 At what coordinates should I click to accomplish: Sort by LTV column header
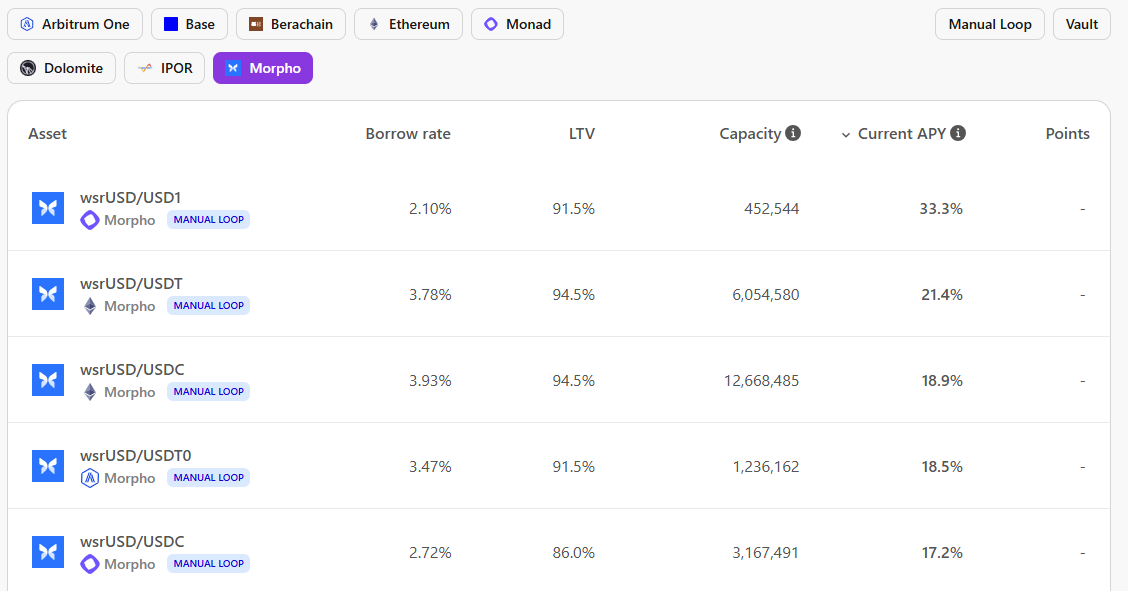(x=582, y=134)
